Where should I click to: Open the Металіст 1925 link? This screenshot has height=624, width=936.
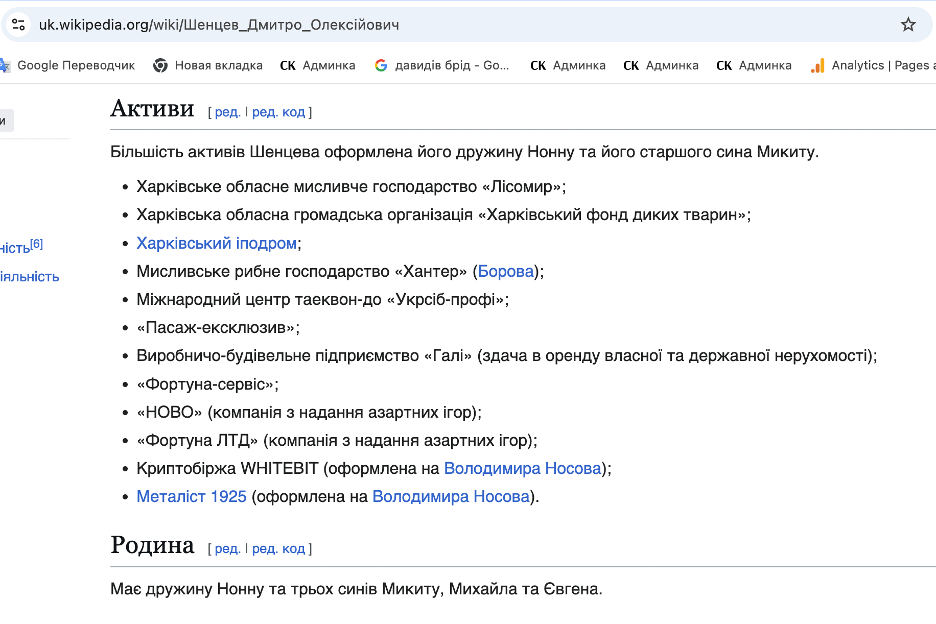tap(192, 497)
